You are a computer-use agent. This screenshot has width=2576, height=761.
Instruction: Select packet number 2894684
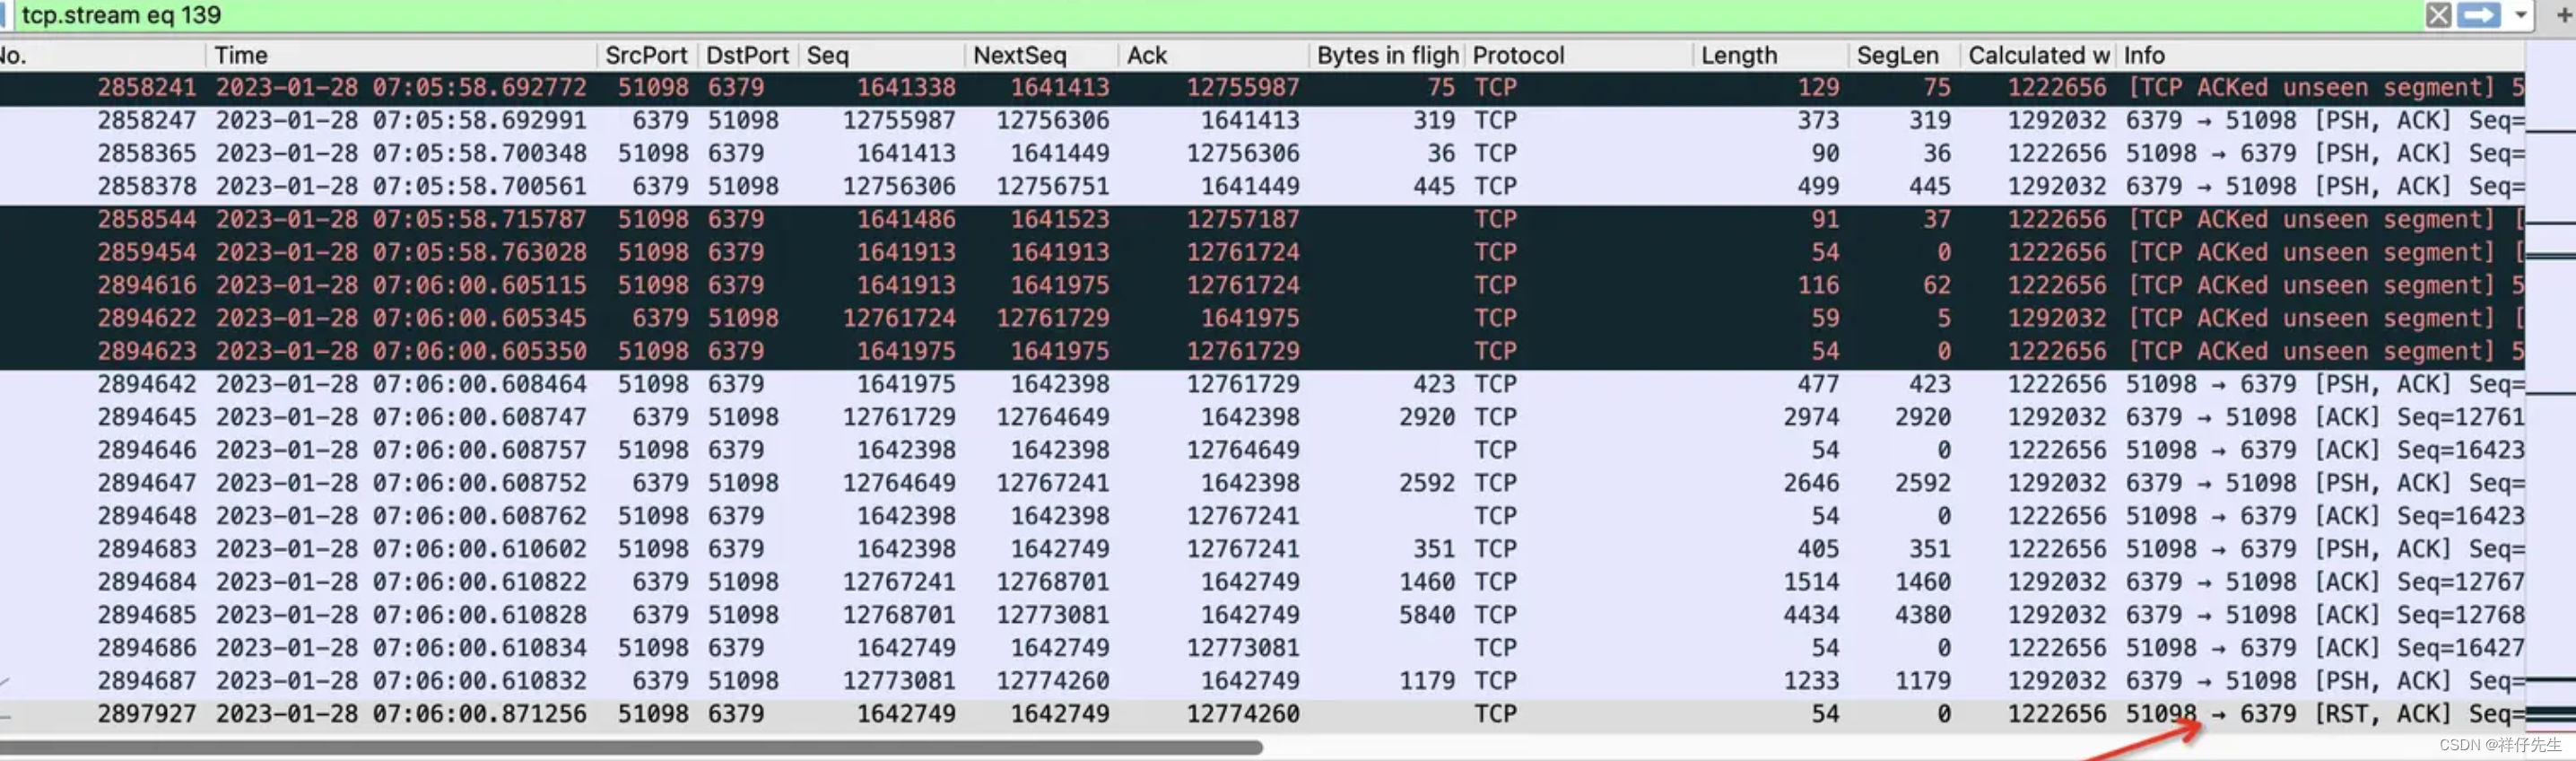1262,583
